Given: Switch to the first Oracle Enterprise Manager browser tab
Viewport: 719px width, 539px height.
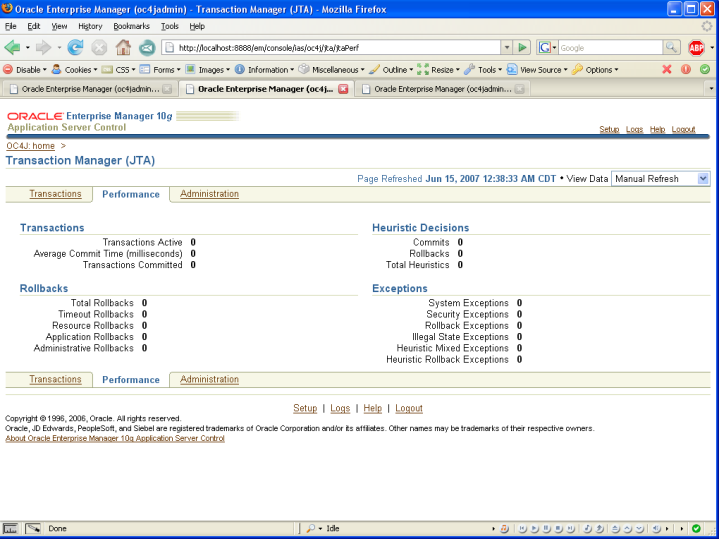Looking at the screenshot, I should tap(89, 89).
